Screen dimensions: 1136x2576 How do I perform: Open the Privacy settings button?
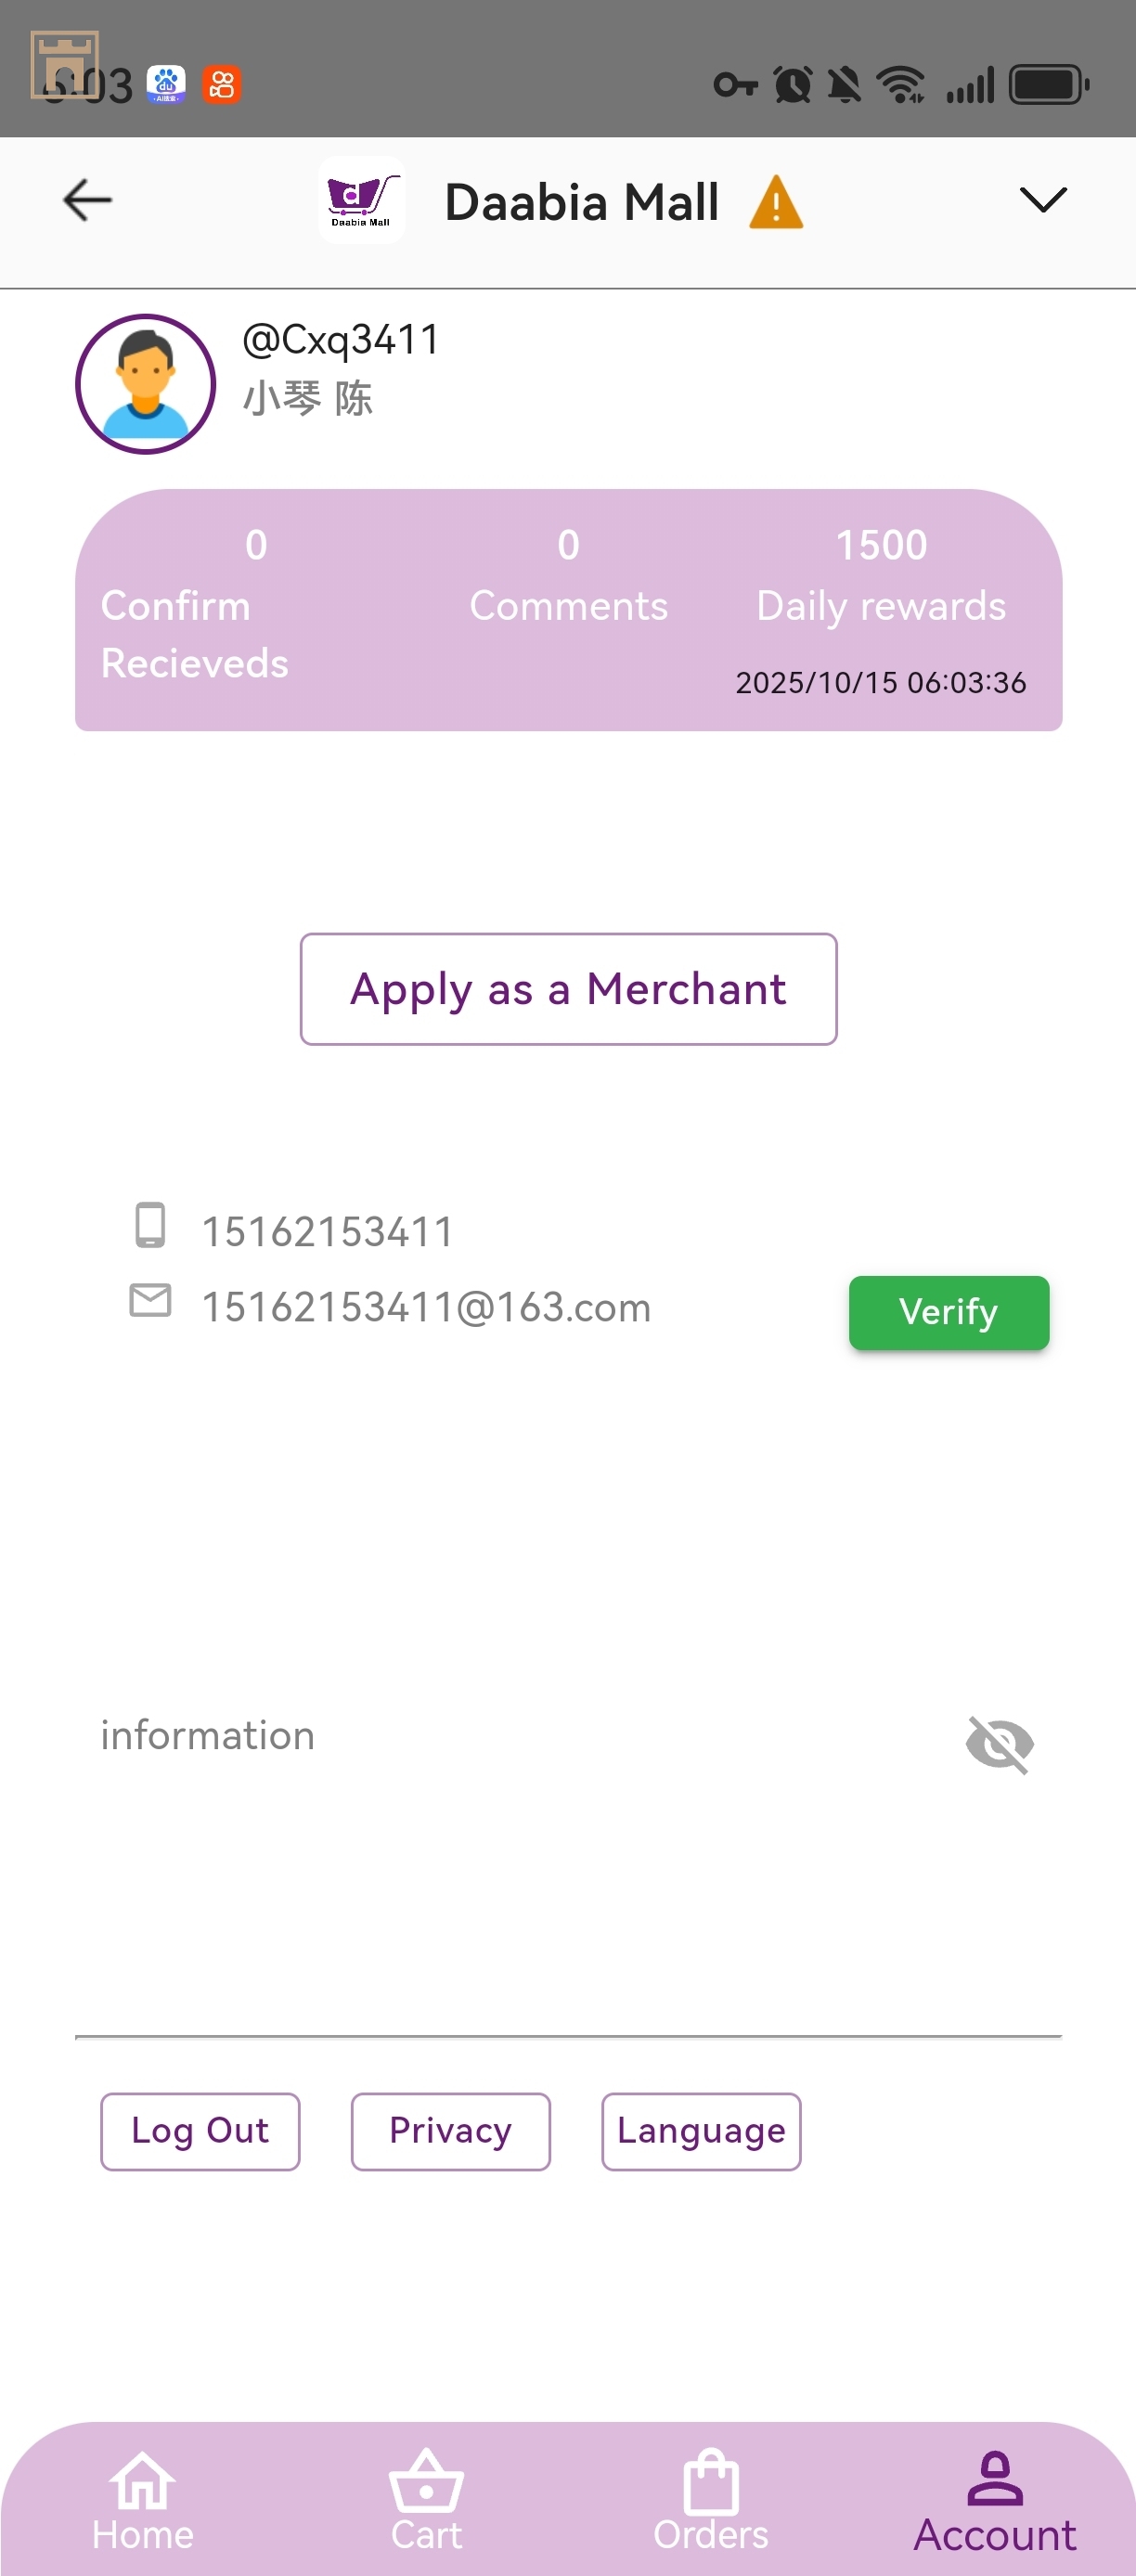[x=450, y=2131]
